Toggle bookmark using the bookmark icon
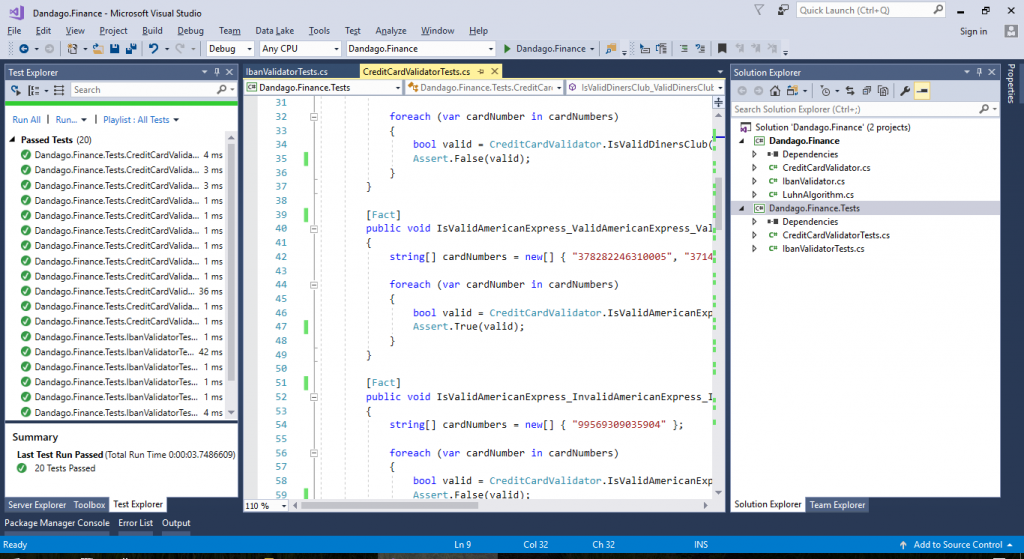This screenshot has width=1024, height=559. [x=722, y=48]
